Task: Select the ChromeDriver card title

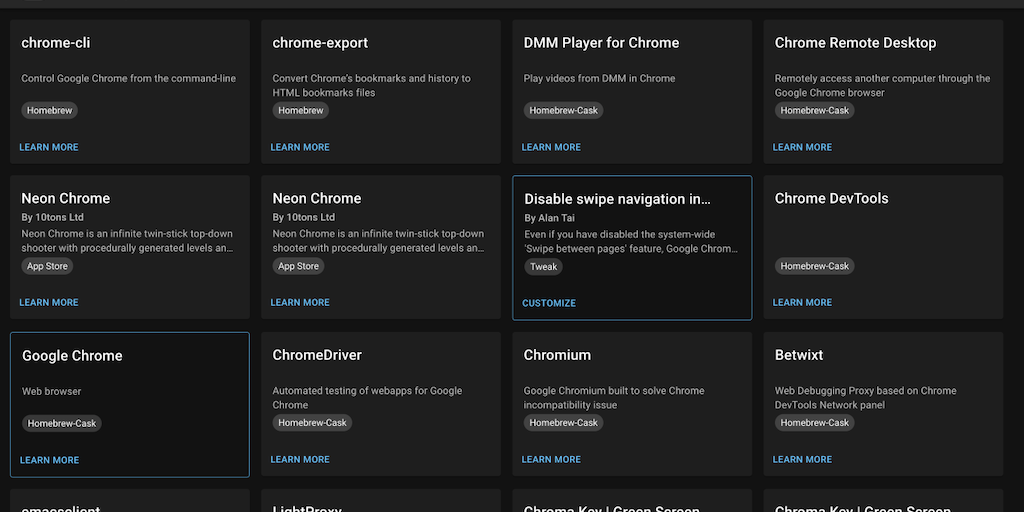Action: click(x=317, y=355)
